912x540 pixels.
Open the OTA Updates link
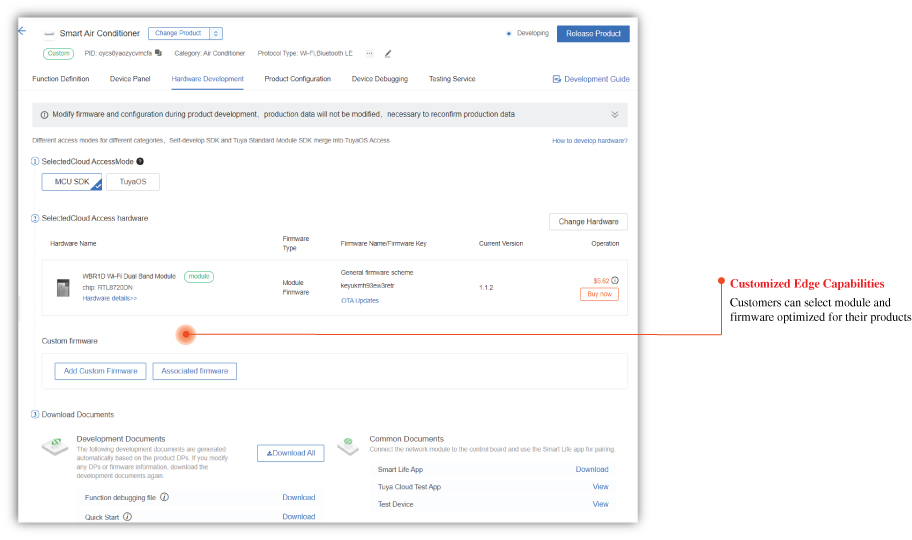click(360, 300)
